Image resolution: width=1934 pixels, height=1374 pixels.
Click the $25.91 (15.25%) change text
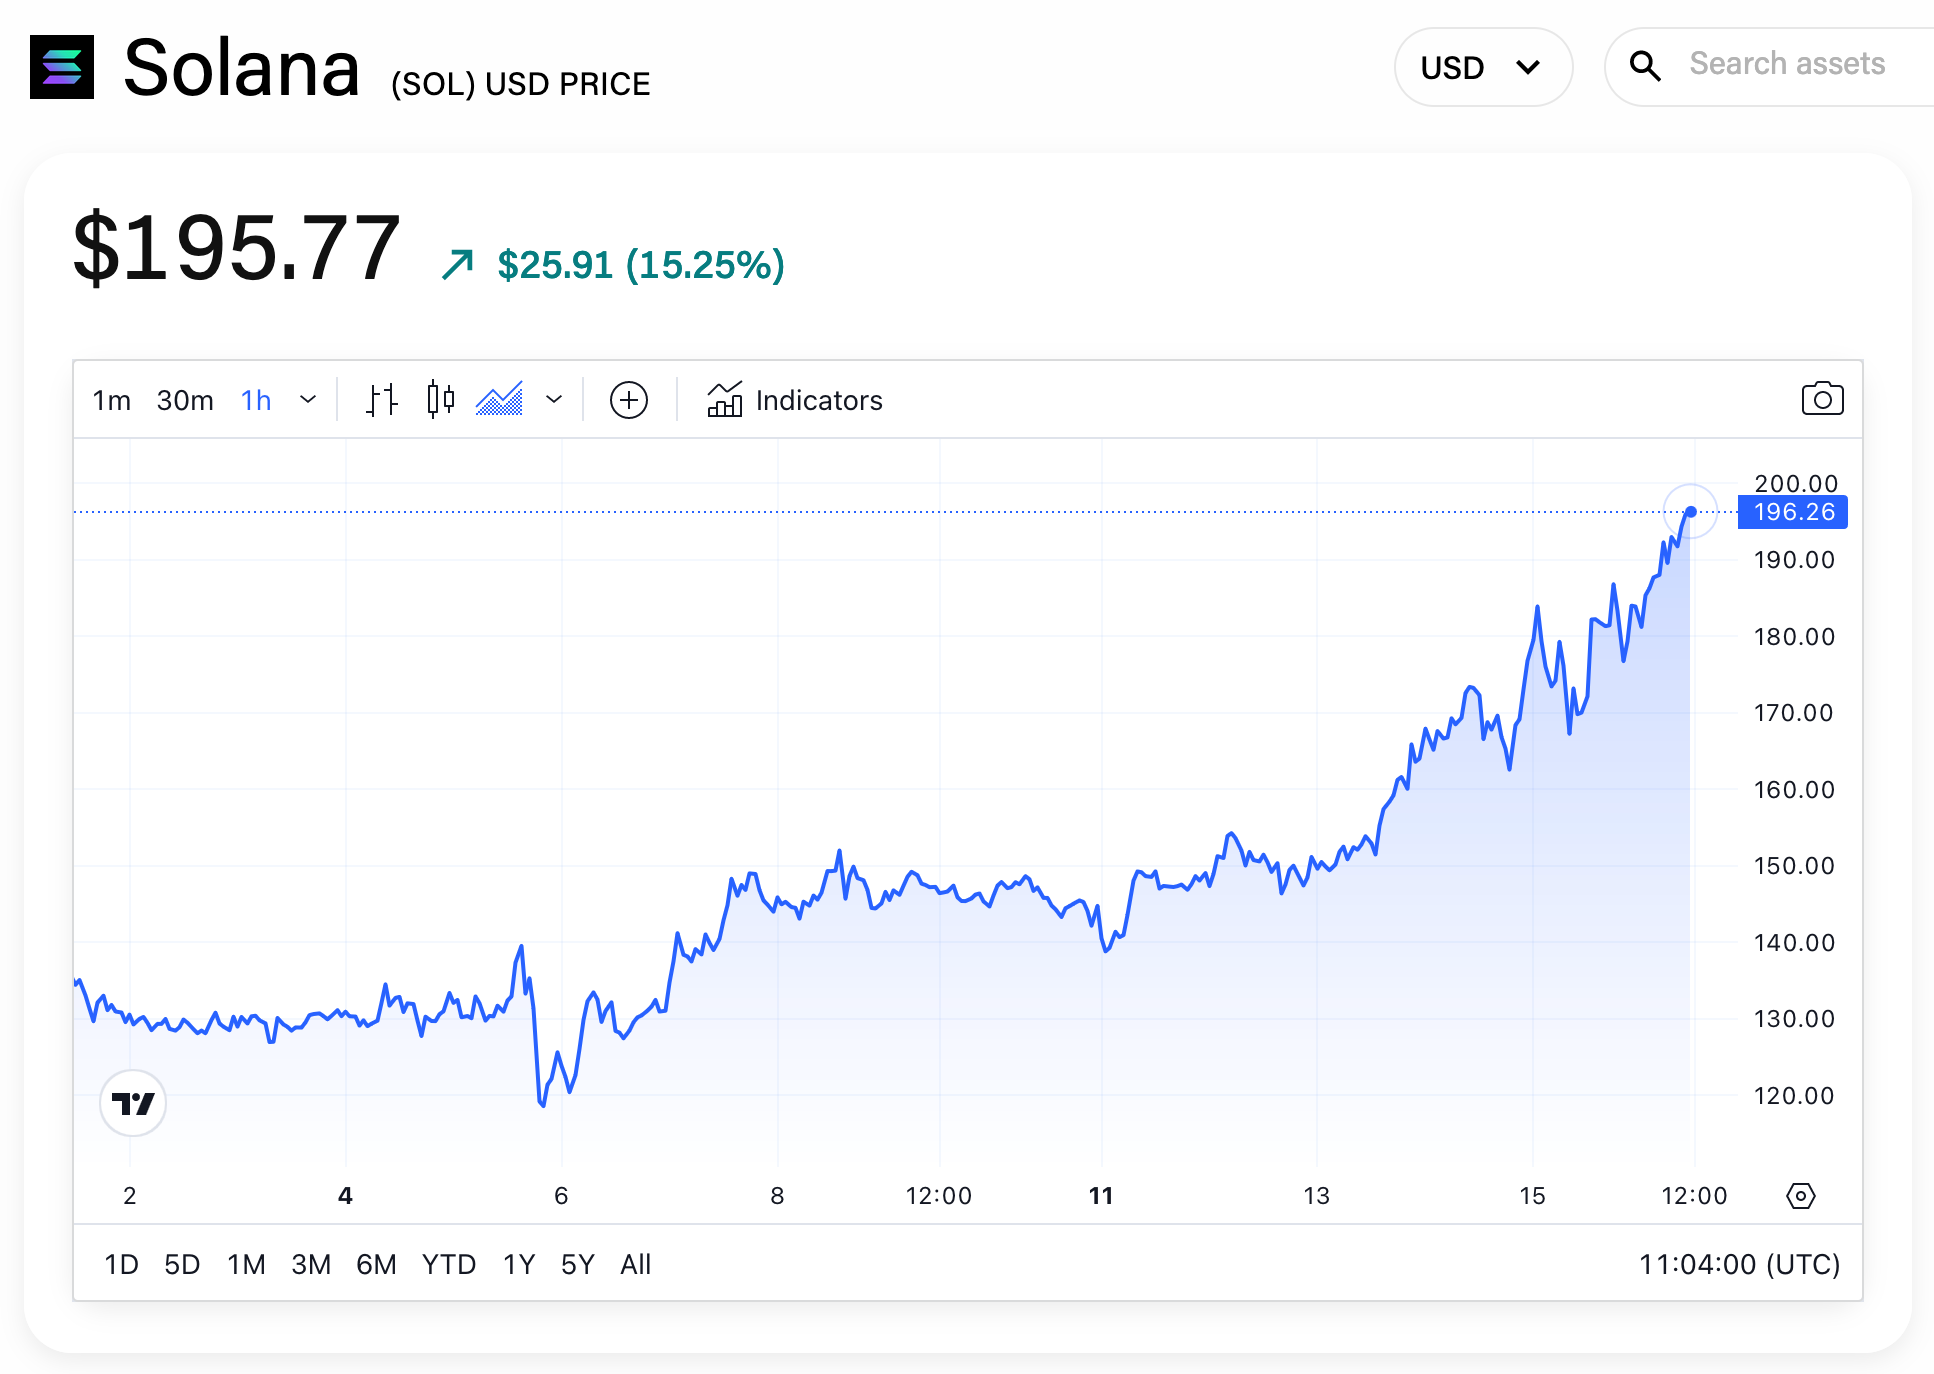pyautogui.click(x=641, y=265)
